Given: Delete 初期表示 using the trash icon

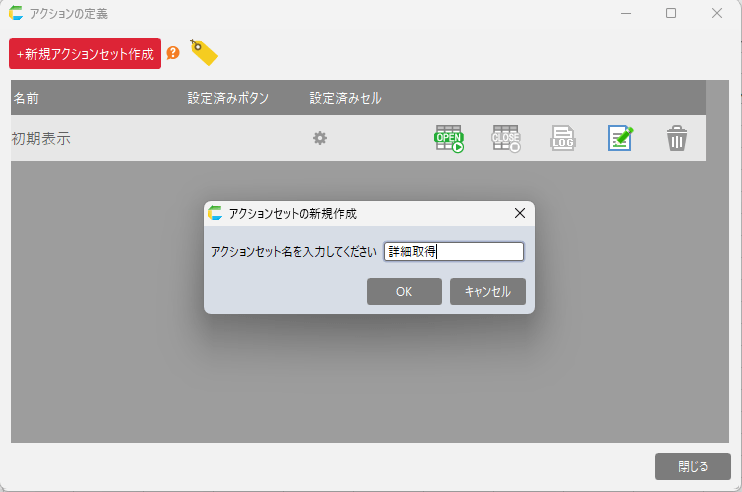Looking at the screenshot, I should 677,138.
